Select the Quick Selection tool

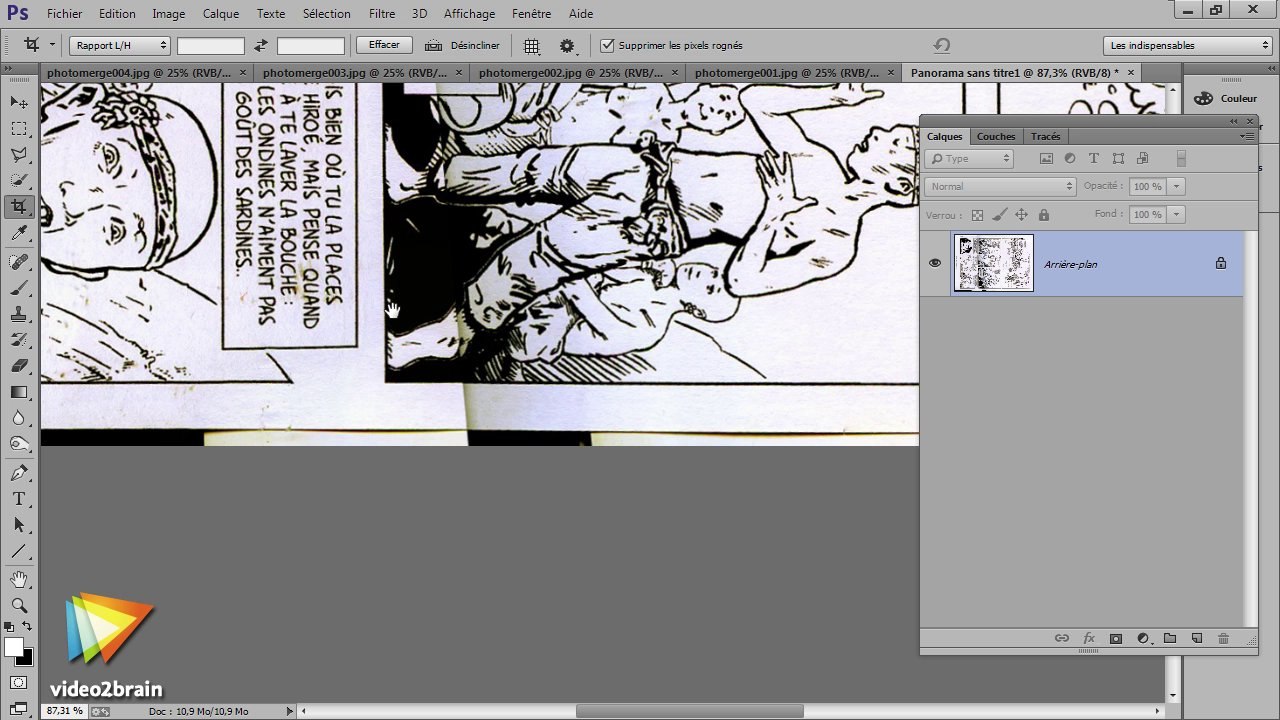click(x=19, y=180)
